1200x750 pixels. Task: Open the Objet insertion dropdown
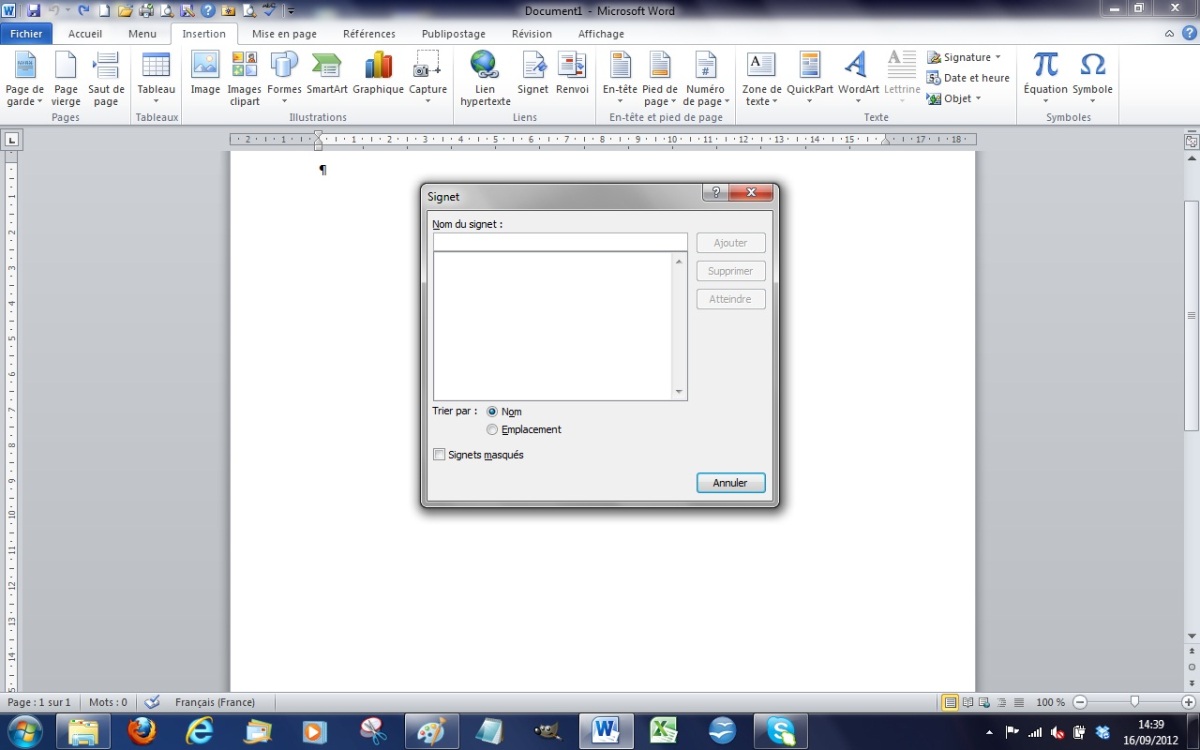point(955,99)
